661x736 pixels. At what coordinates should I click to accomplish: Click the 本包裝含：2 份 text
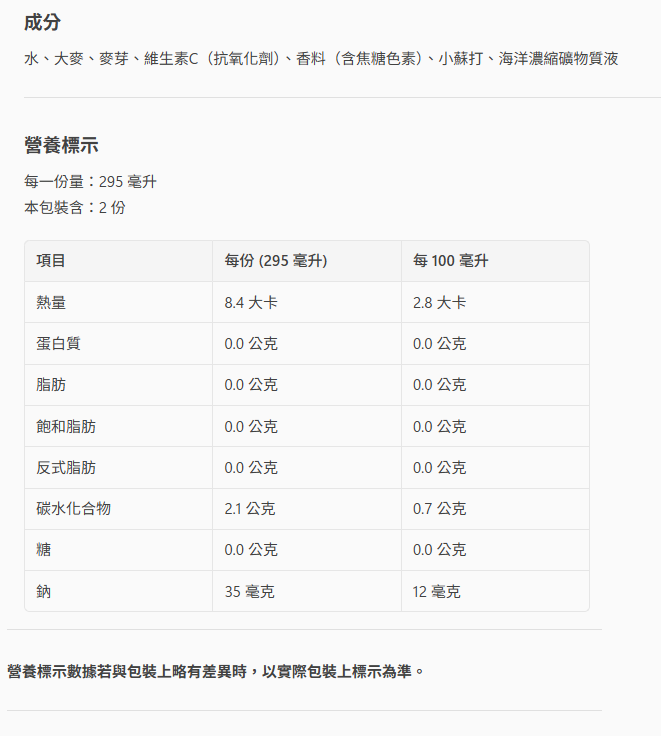pos(75,208)
